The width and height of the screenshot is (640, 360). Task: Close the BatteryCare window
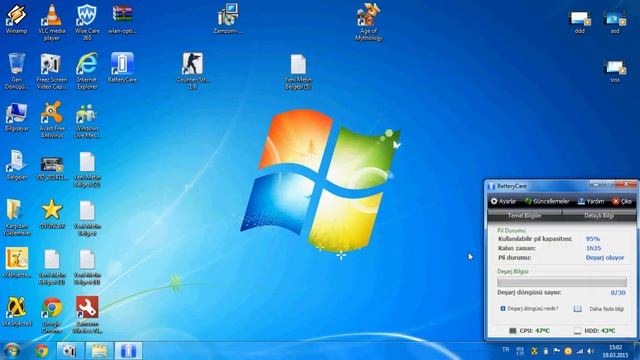pyautogui.click(x=626, y=184)
